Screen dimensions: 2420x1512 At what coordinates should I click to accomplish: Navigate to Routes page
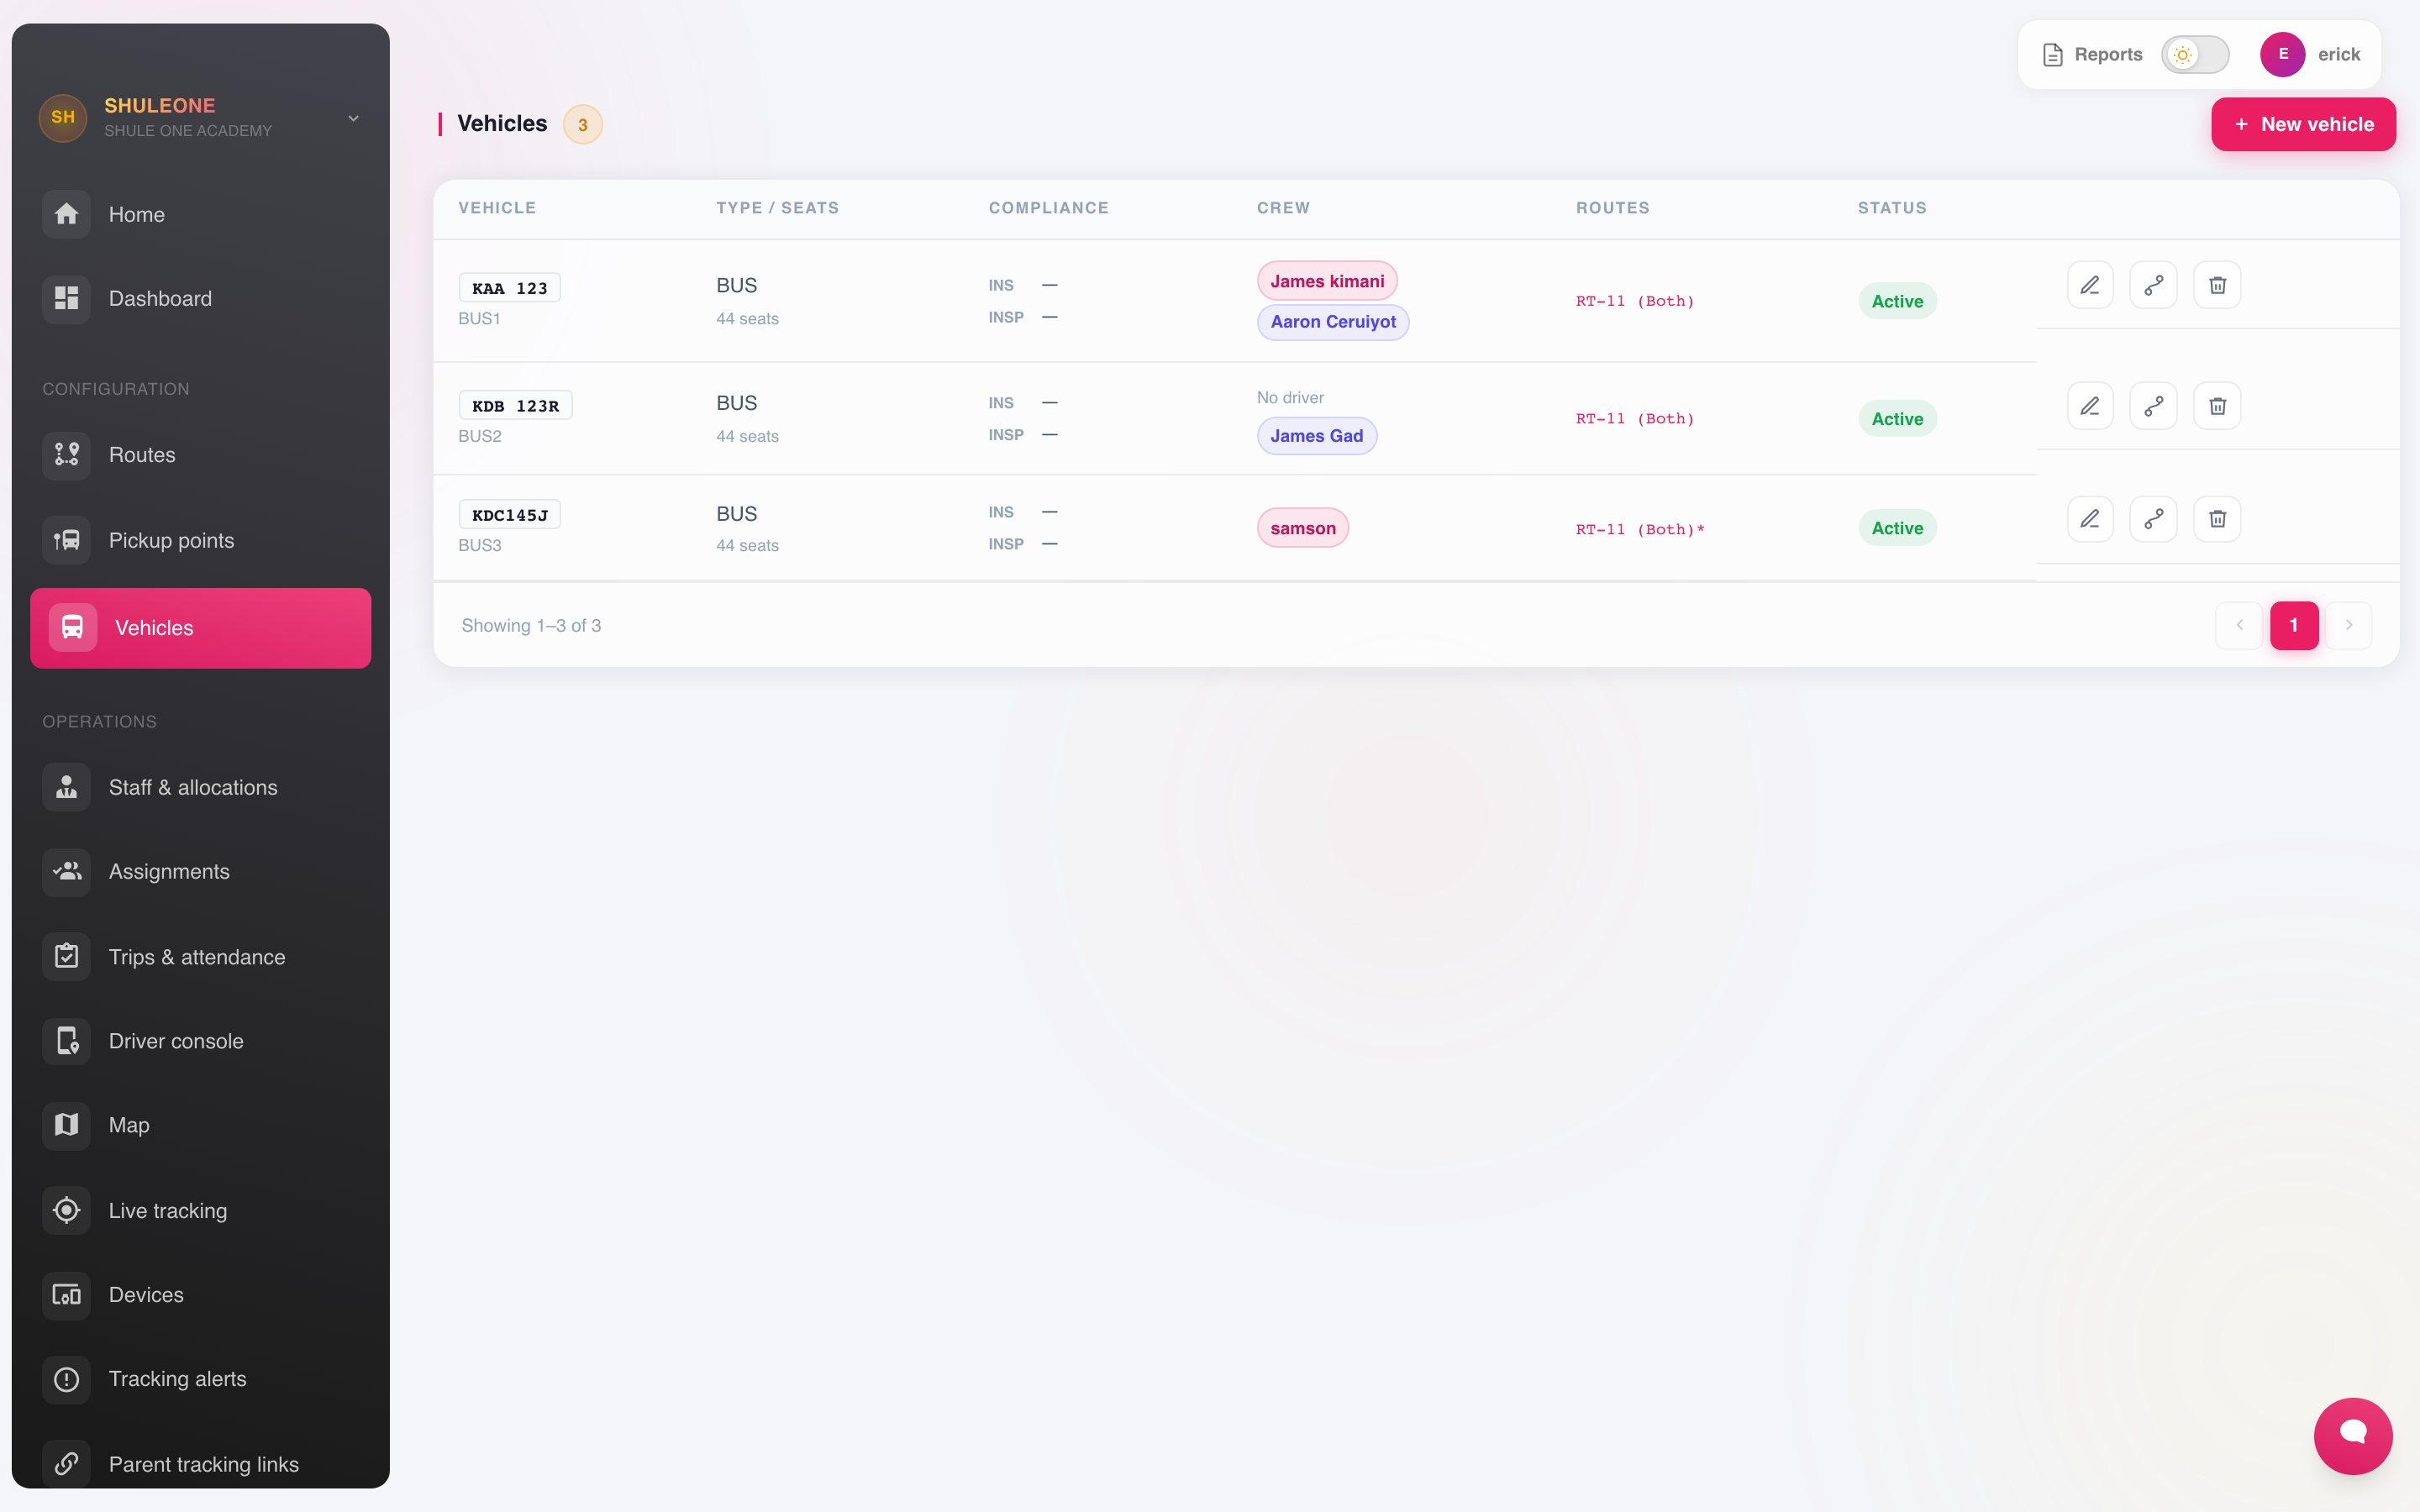tap(200, 455)
